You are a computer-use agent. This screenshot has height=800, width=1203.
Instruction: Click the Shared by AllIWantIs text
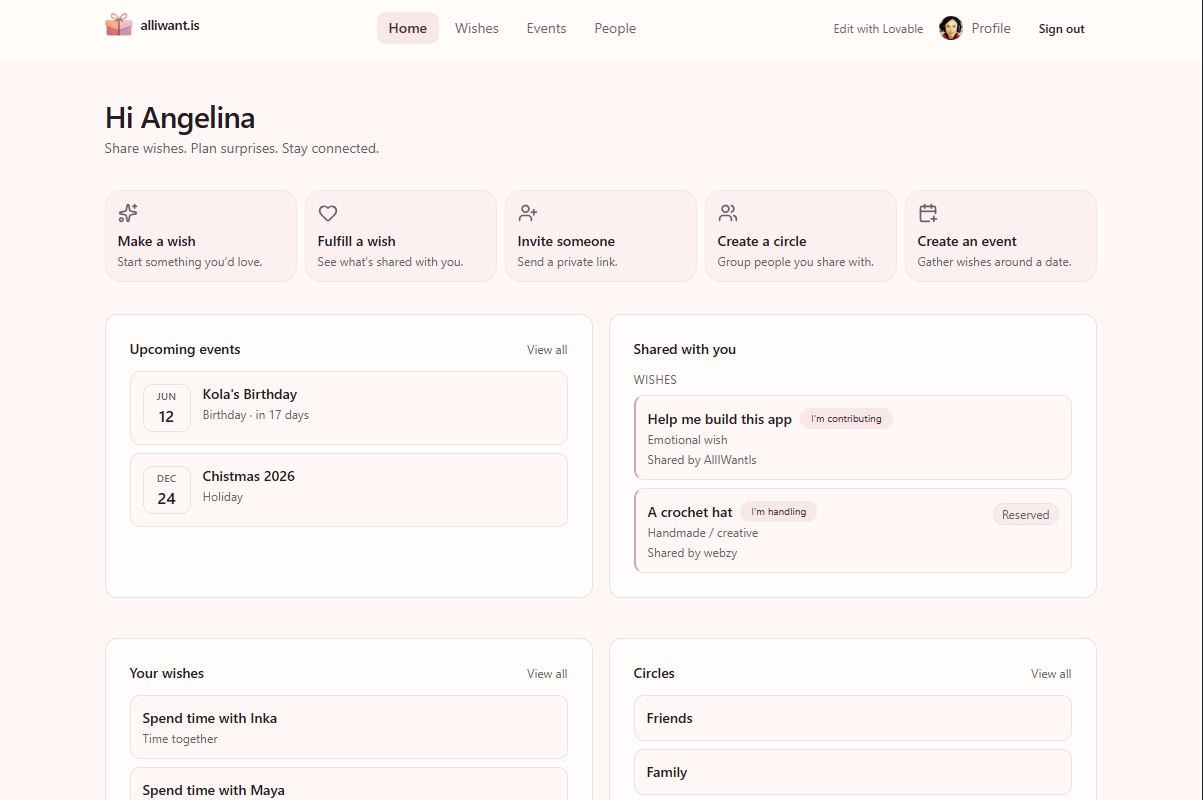point(702,460)
